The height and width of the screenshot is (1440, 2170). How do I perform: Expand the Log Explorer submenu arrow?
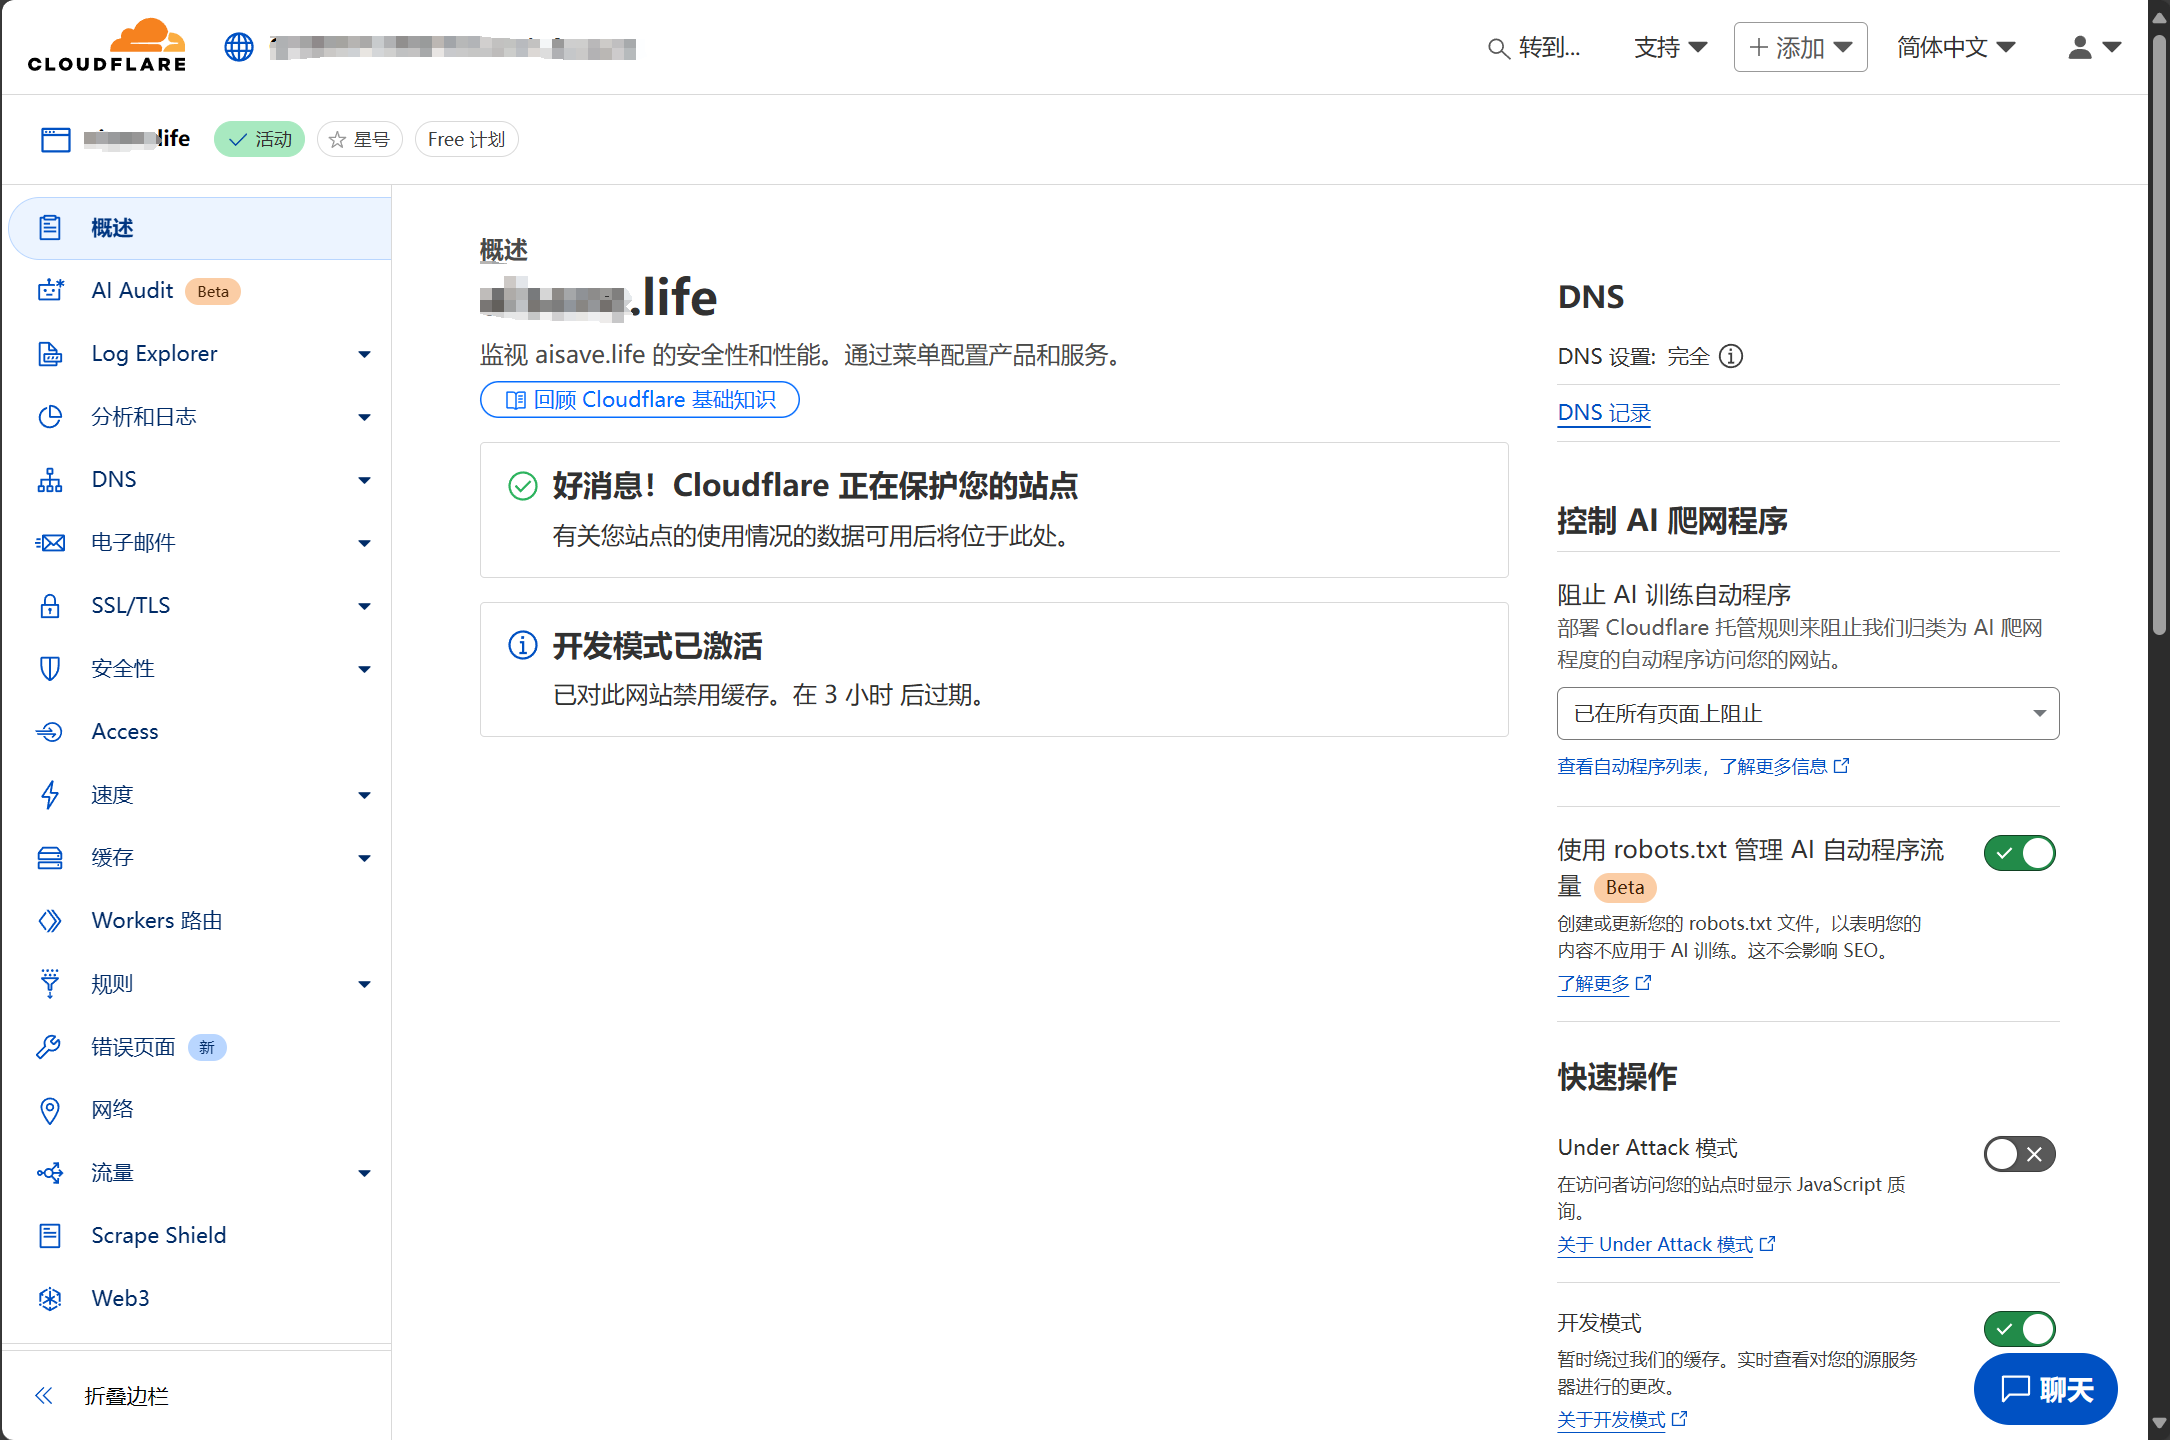point(365,354)
